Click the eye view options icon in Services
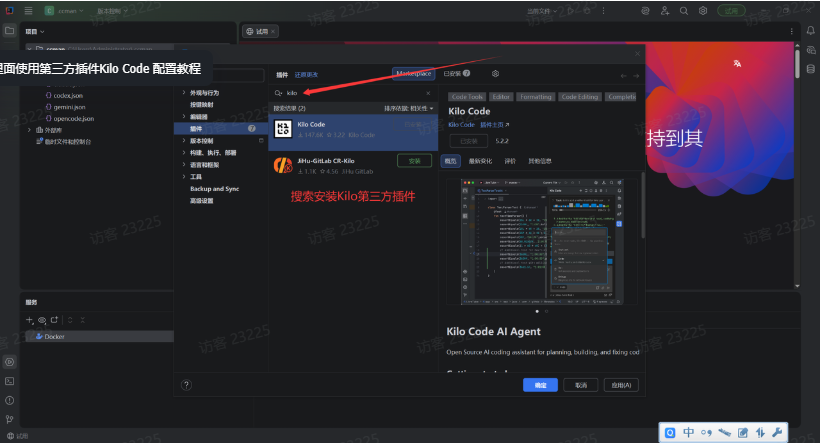The width and height of the screenshot is (820, 443). point(42,320)
